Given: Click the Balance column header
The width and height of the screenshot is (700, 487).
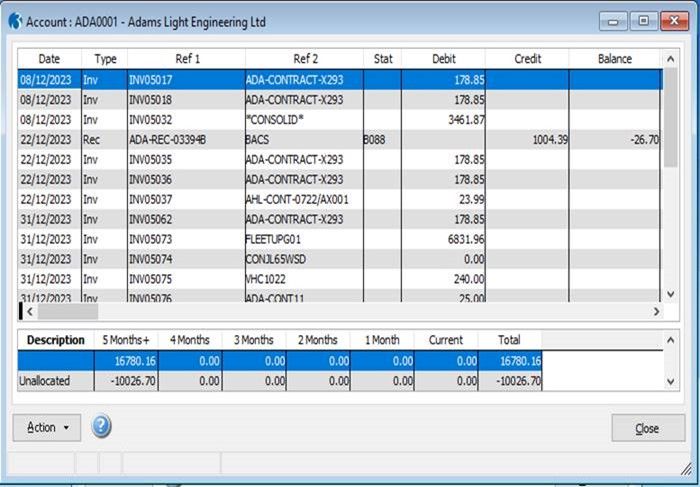Looking at the screenshot, I should [615, 59].
